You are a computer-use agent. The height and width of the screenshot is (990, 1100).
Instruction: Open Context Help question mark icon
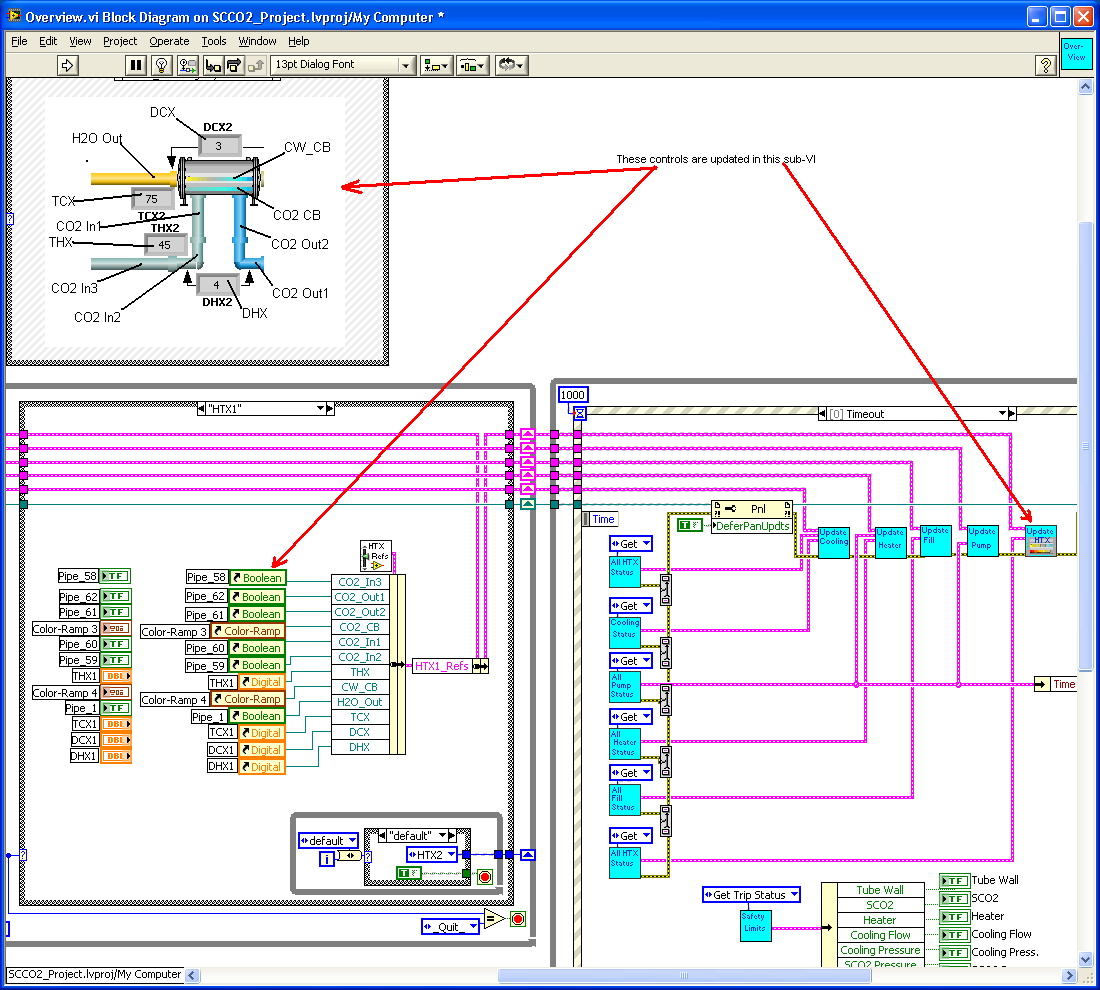click(x=1046, y=65)
